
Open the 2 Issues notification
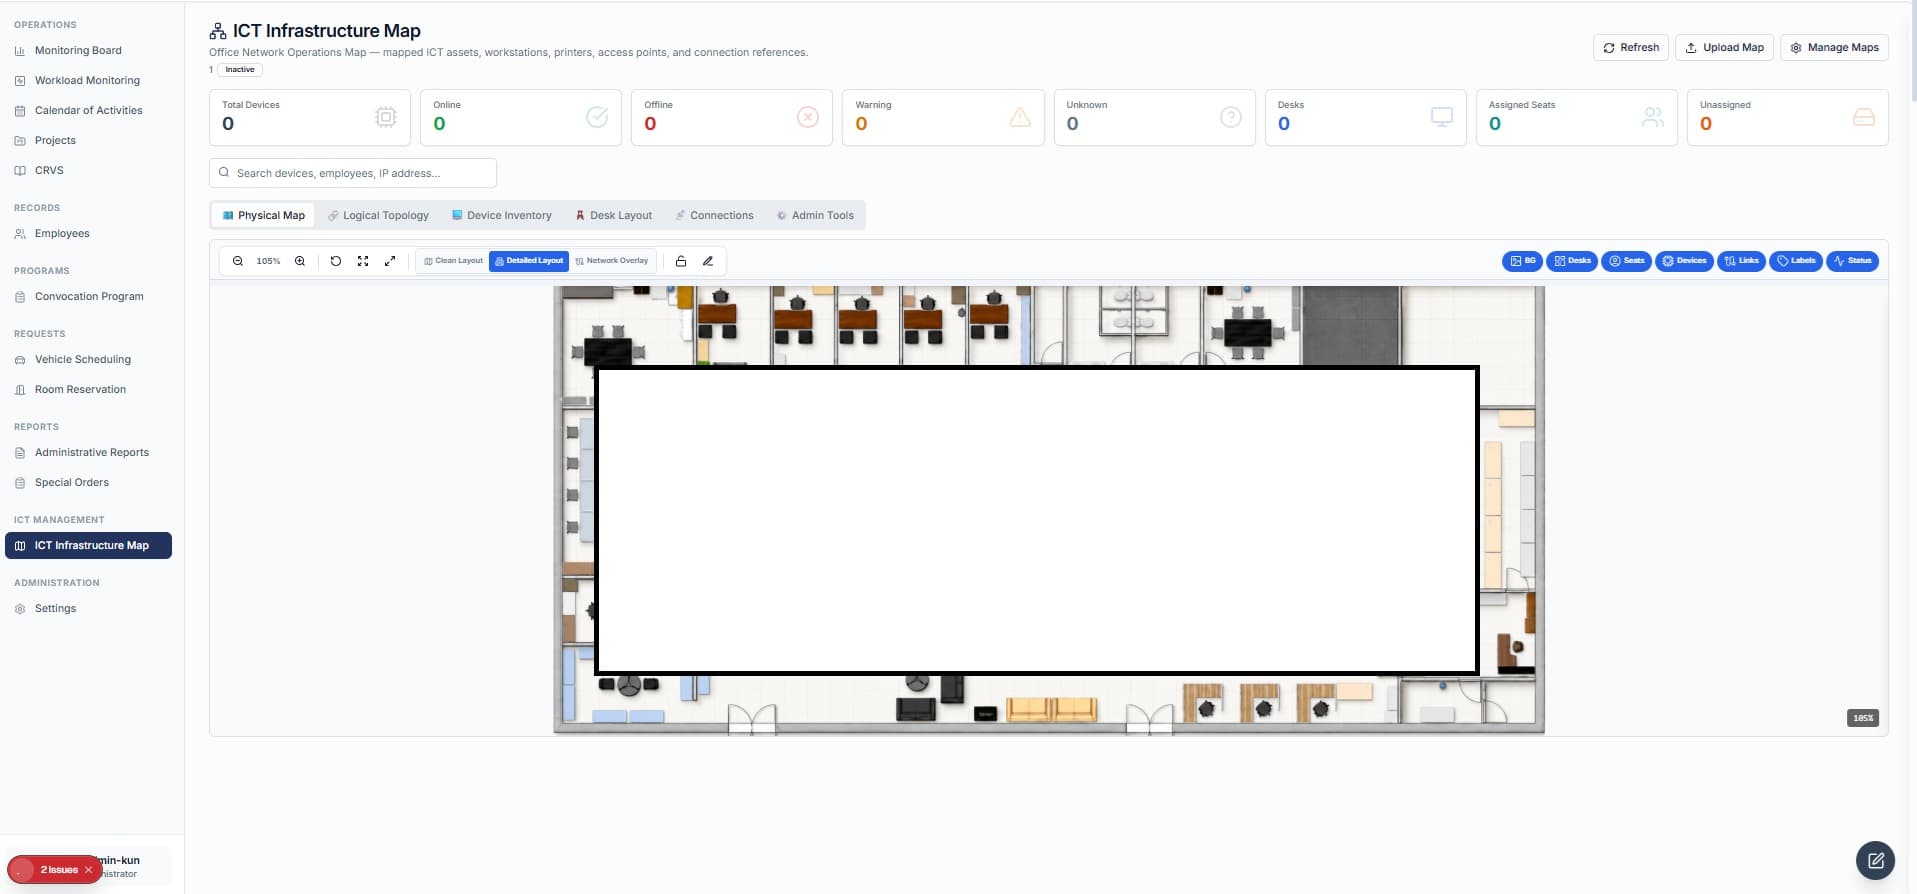click(x=54, y=870)
